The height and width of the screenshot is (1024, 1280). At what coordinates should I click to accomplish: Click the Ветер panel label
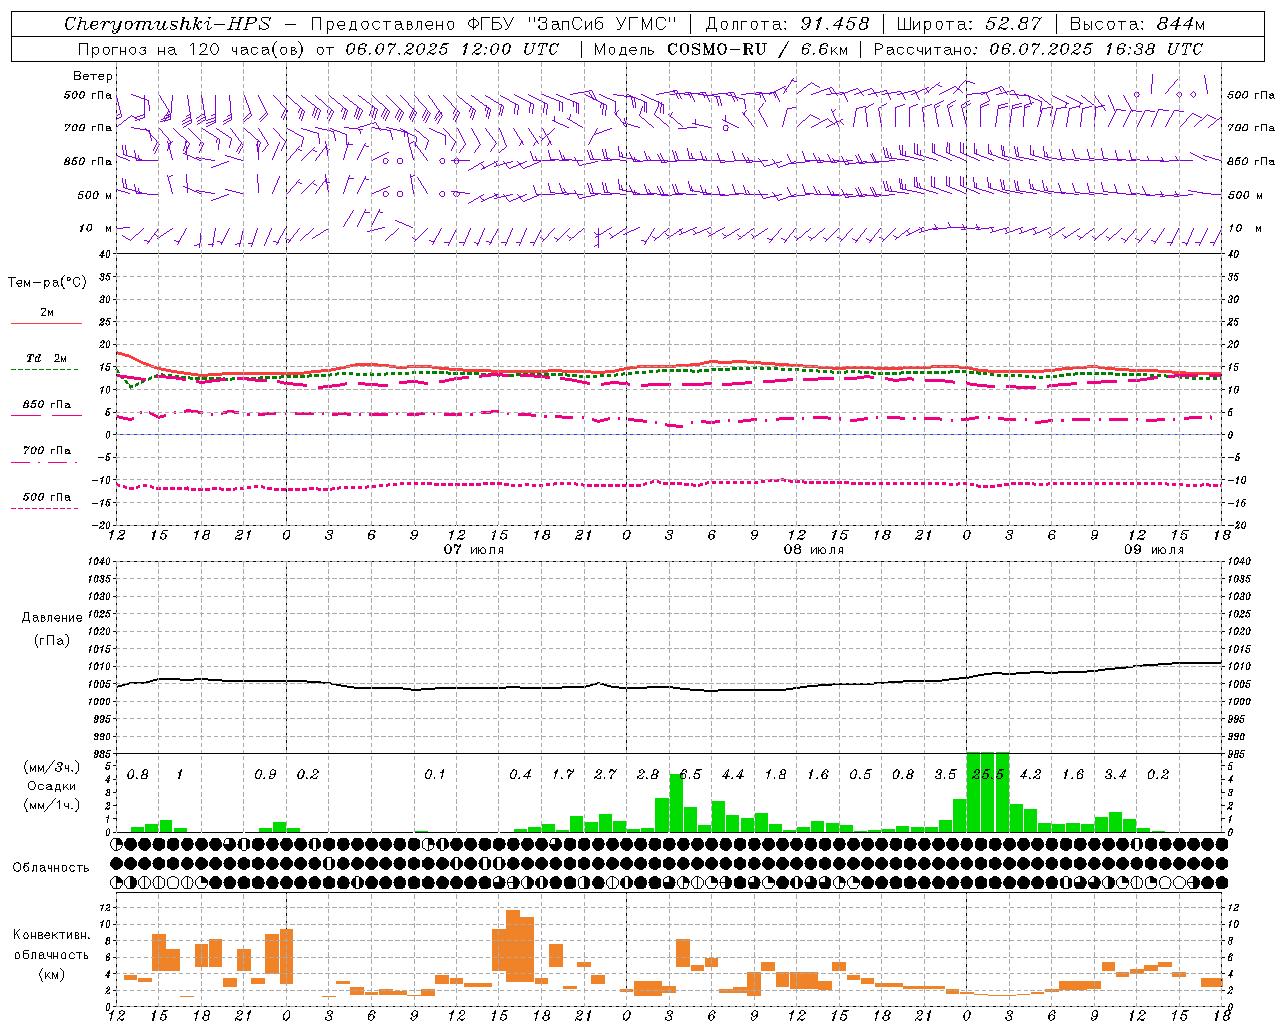click(93, 76)
